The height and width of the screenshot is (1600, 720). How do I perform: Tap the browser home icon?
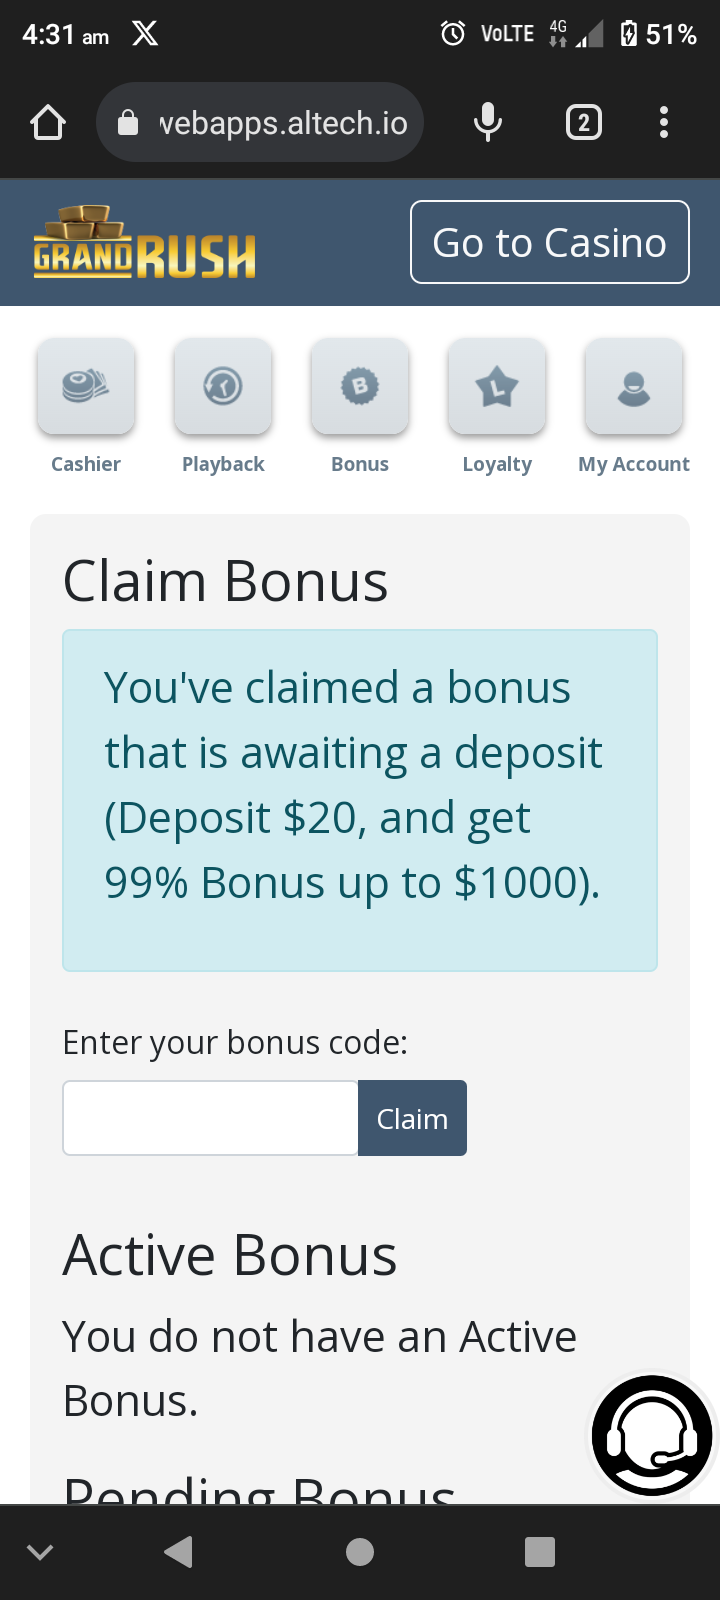tap(48, 123)
